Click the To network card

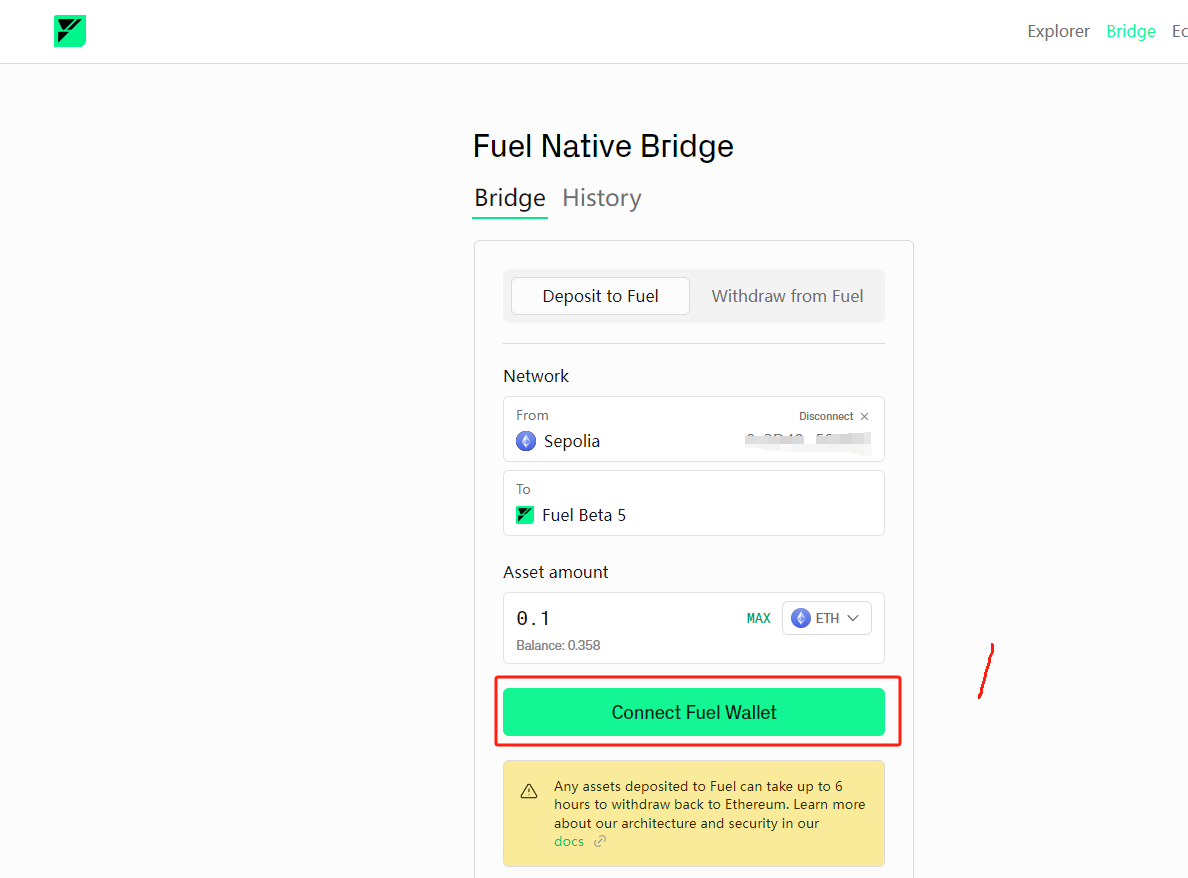(x=694, y=503)
